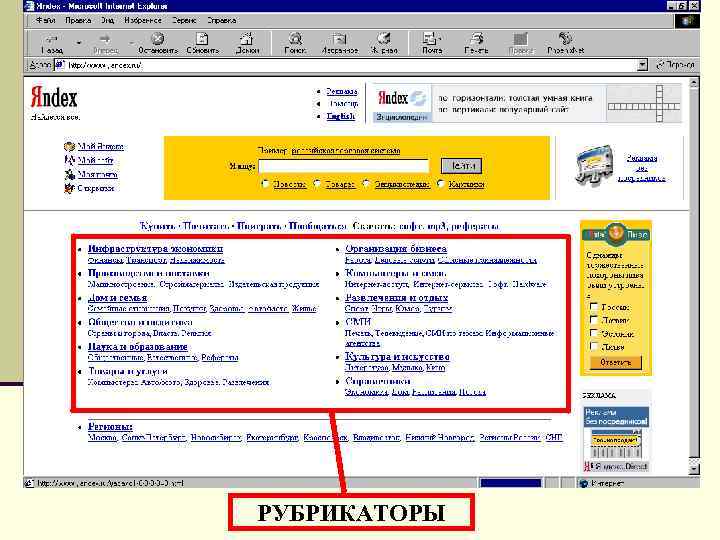Refresh the page with Обновить

click(x=202, y=44)
